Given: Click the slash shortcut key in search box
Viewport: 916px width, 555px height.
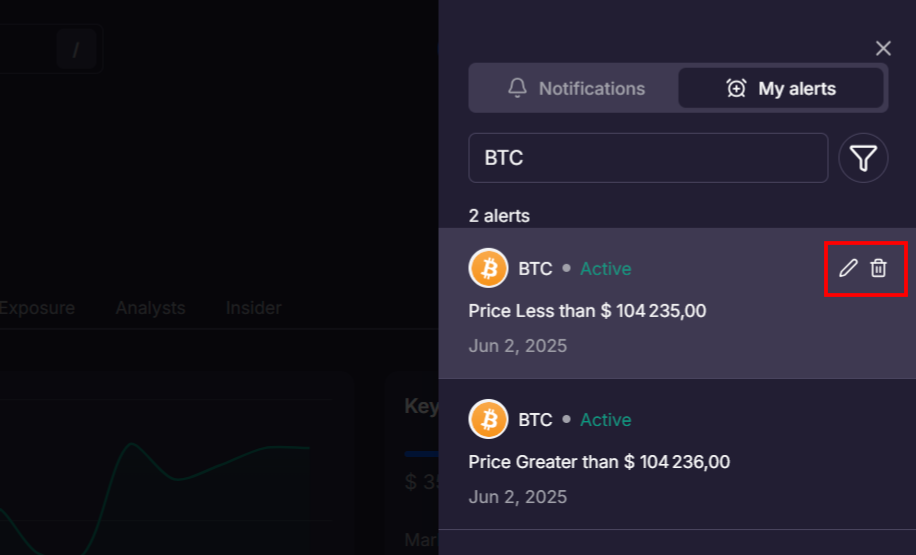Looking at the screenshot, I should pyautogui.click(x=76, y=49).
